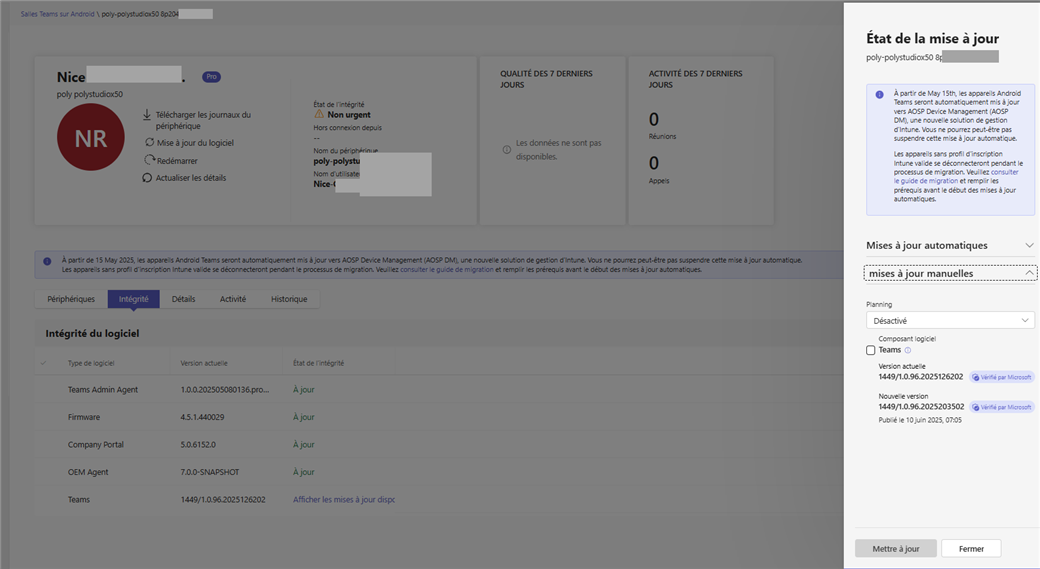Click the info icon next to Teams checkbox

pos(908,350)
